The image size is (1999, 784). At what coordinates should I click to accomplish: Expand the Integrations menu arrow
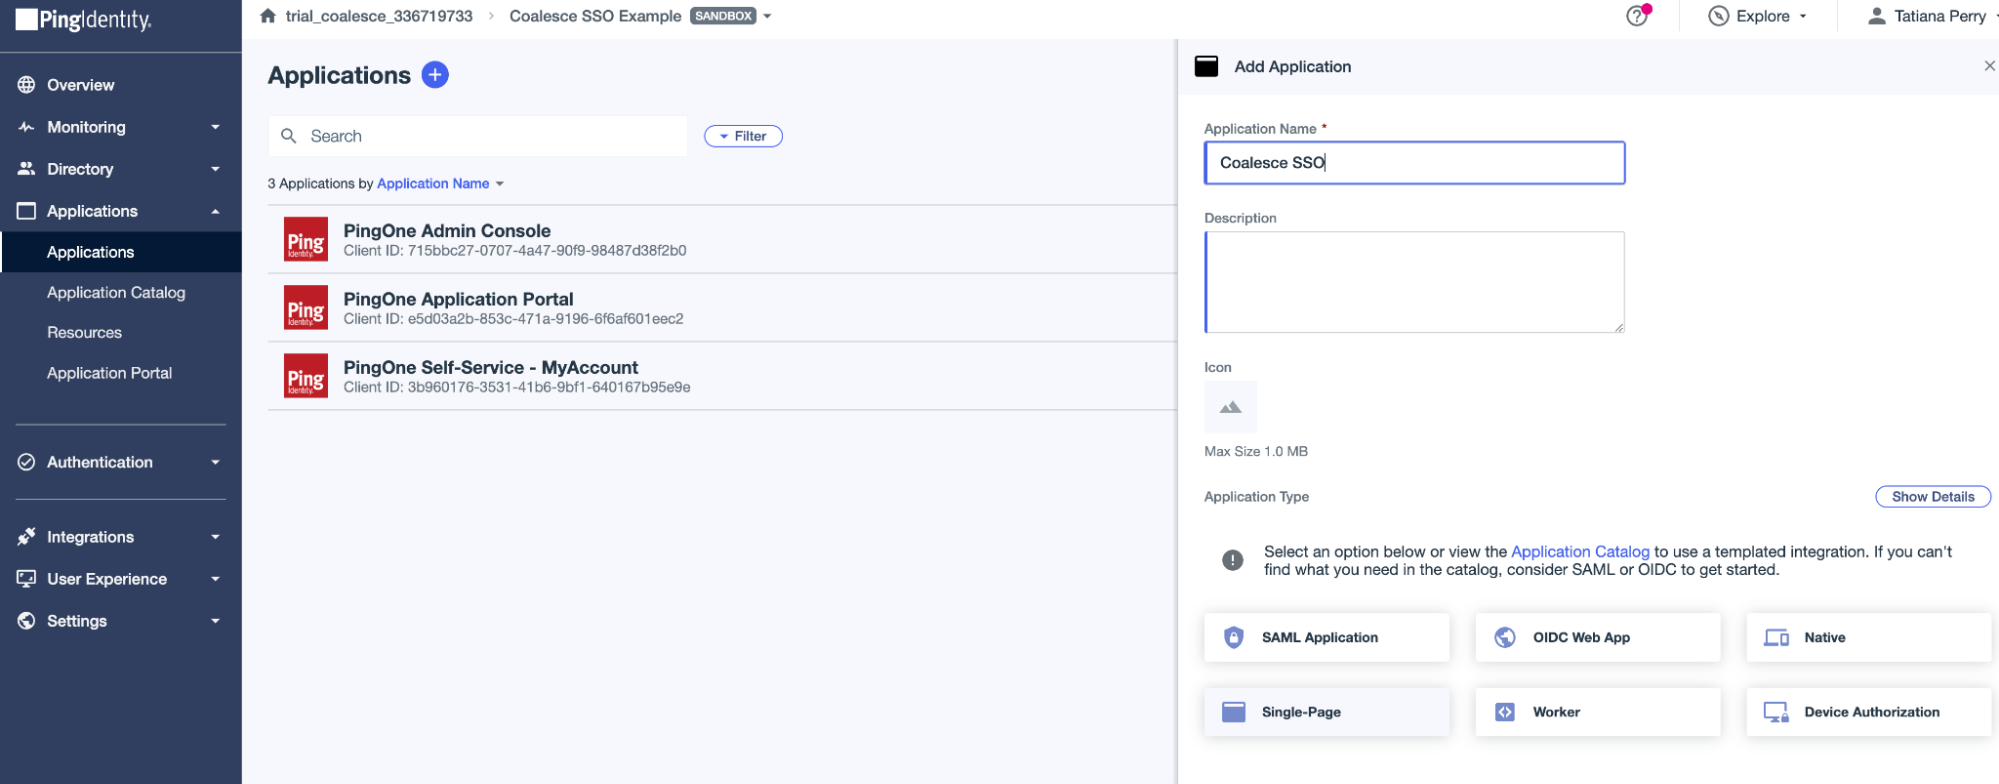pyautogui.click(x=215, y=537)
